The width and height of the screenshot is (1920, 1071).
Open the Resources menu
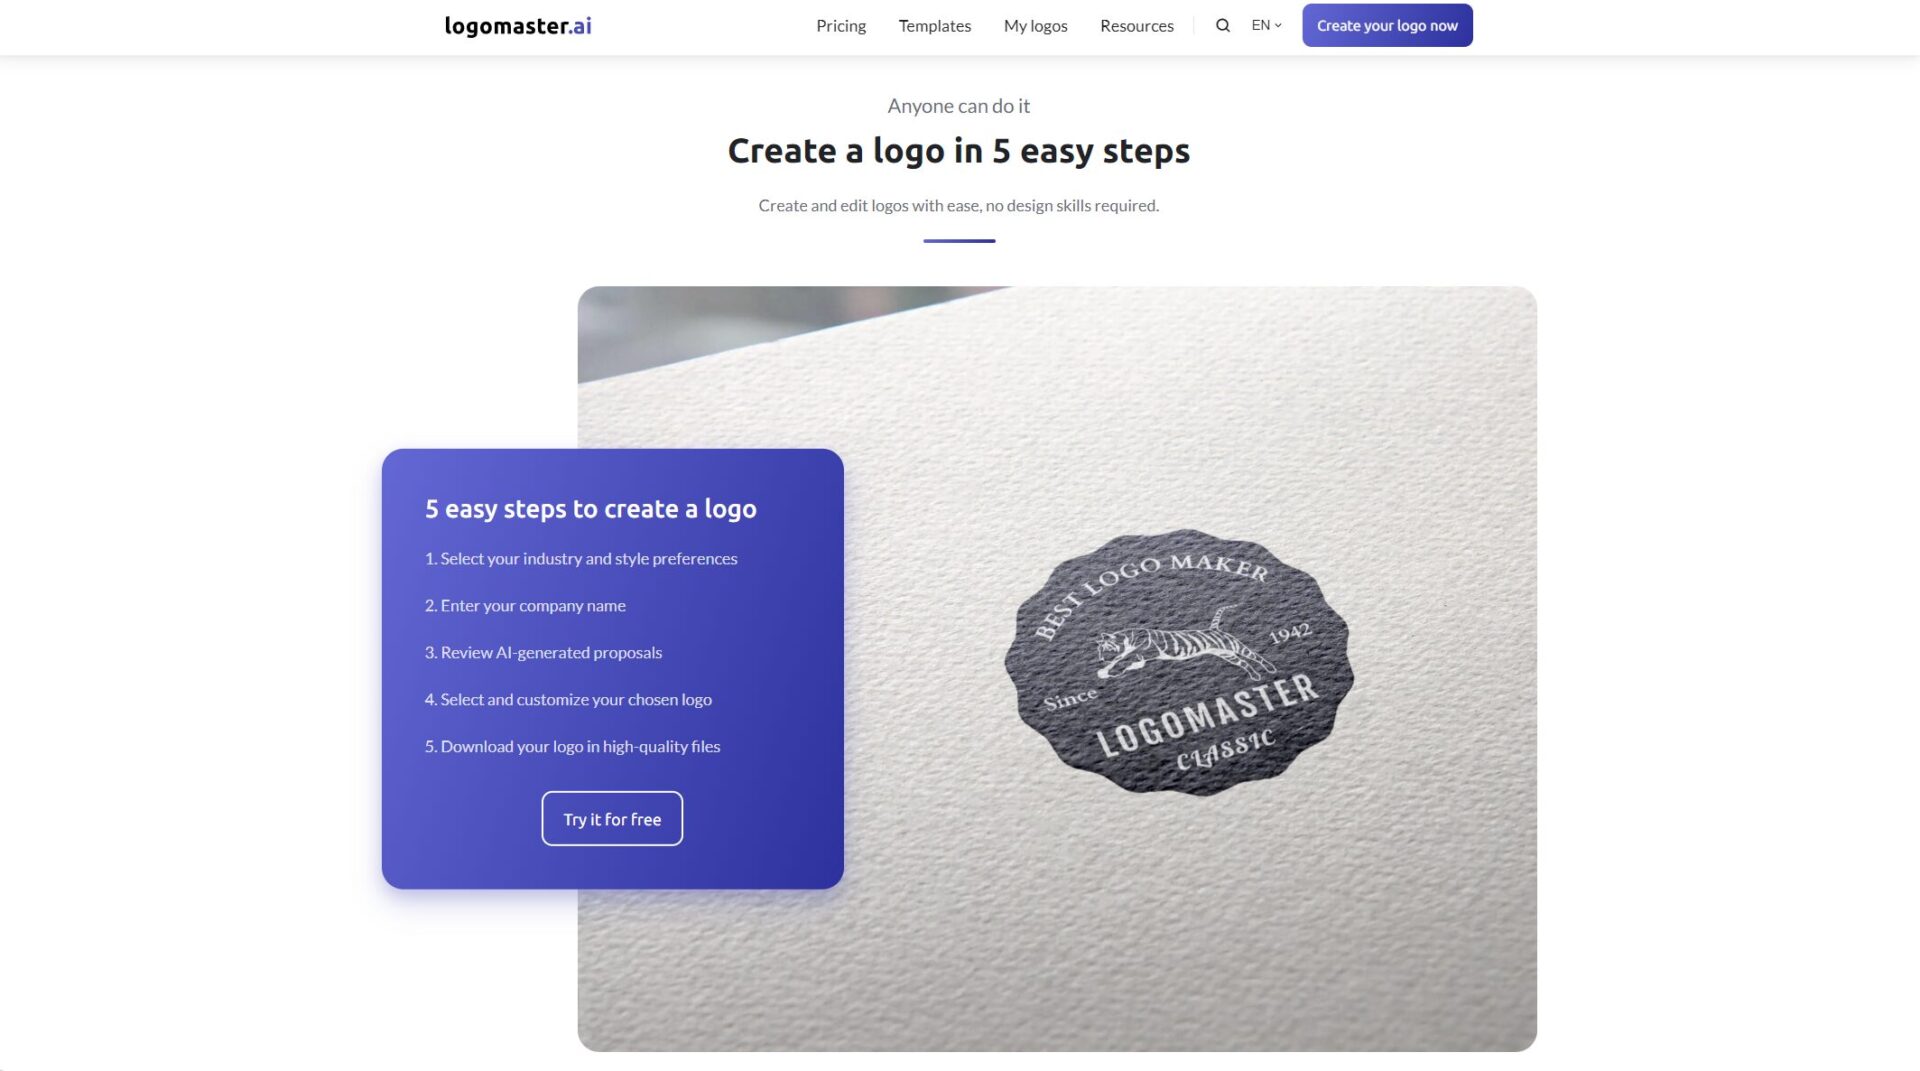click(x=1136, y=26)
